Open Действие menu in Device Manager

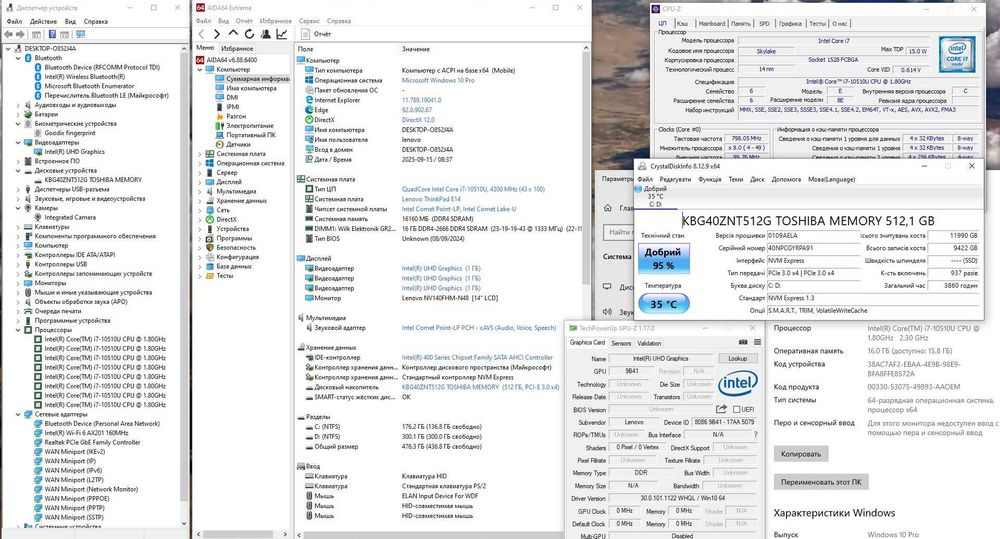tap(43, 21)
